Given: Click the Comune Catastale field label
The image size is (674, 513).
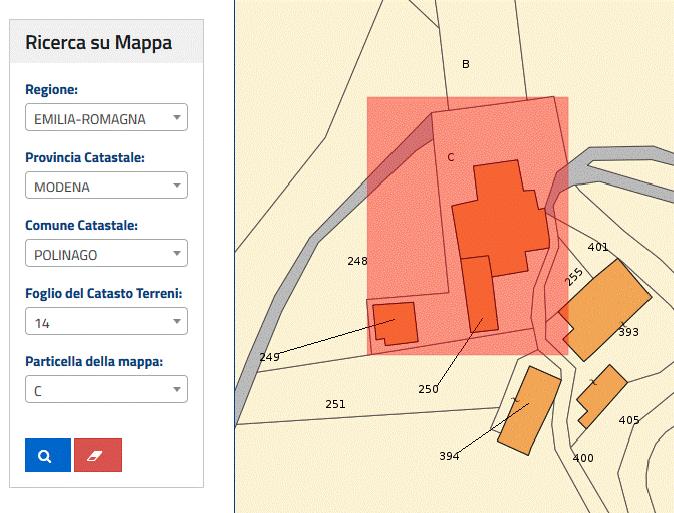Looking at the screenshot, I should pos(82,225).
